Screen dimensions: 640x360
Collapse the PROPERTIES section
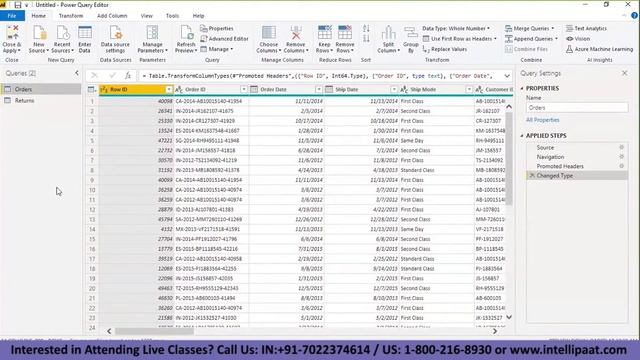point(522,89)
